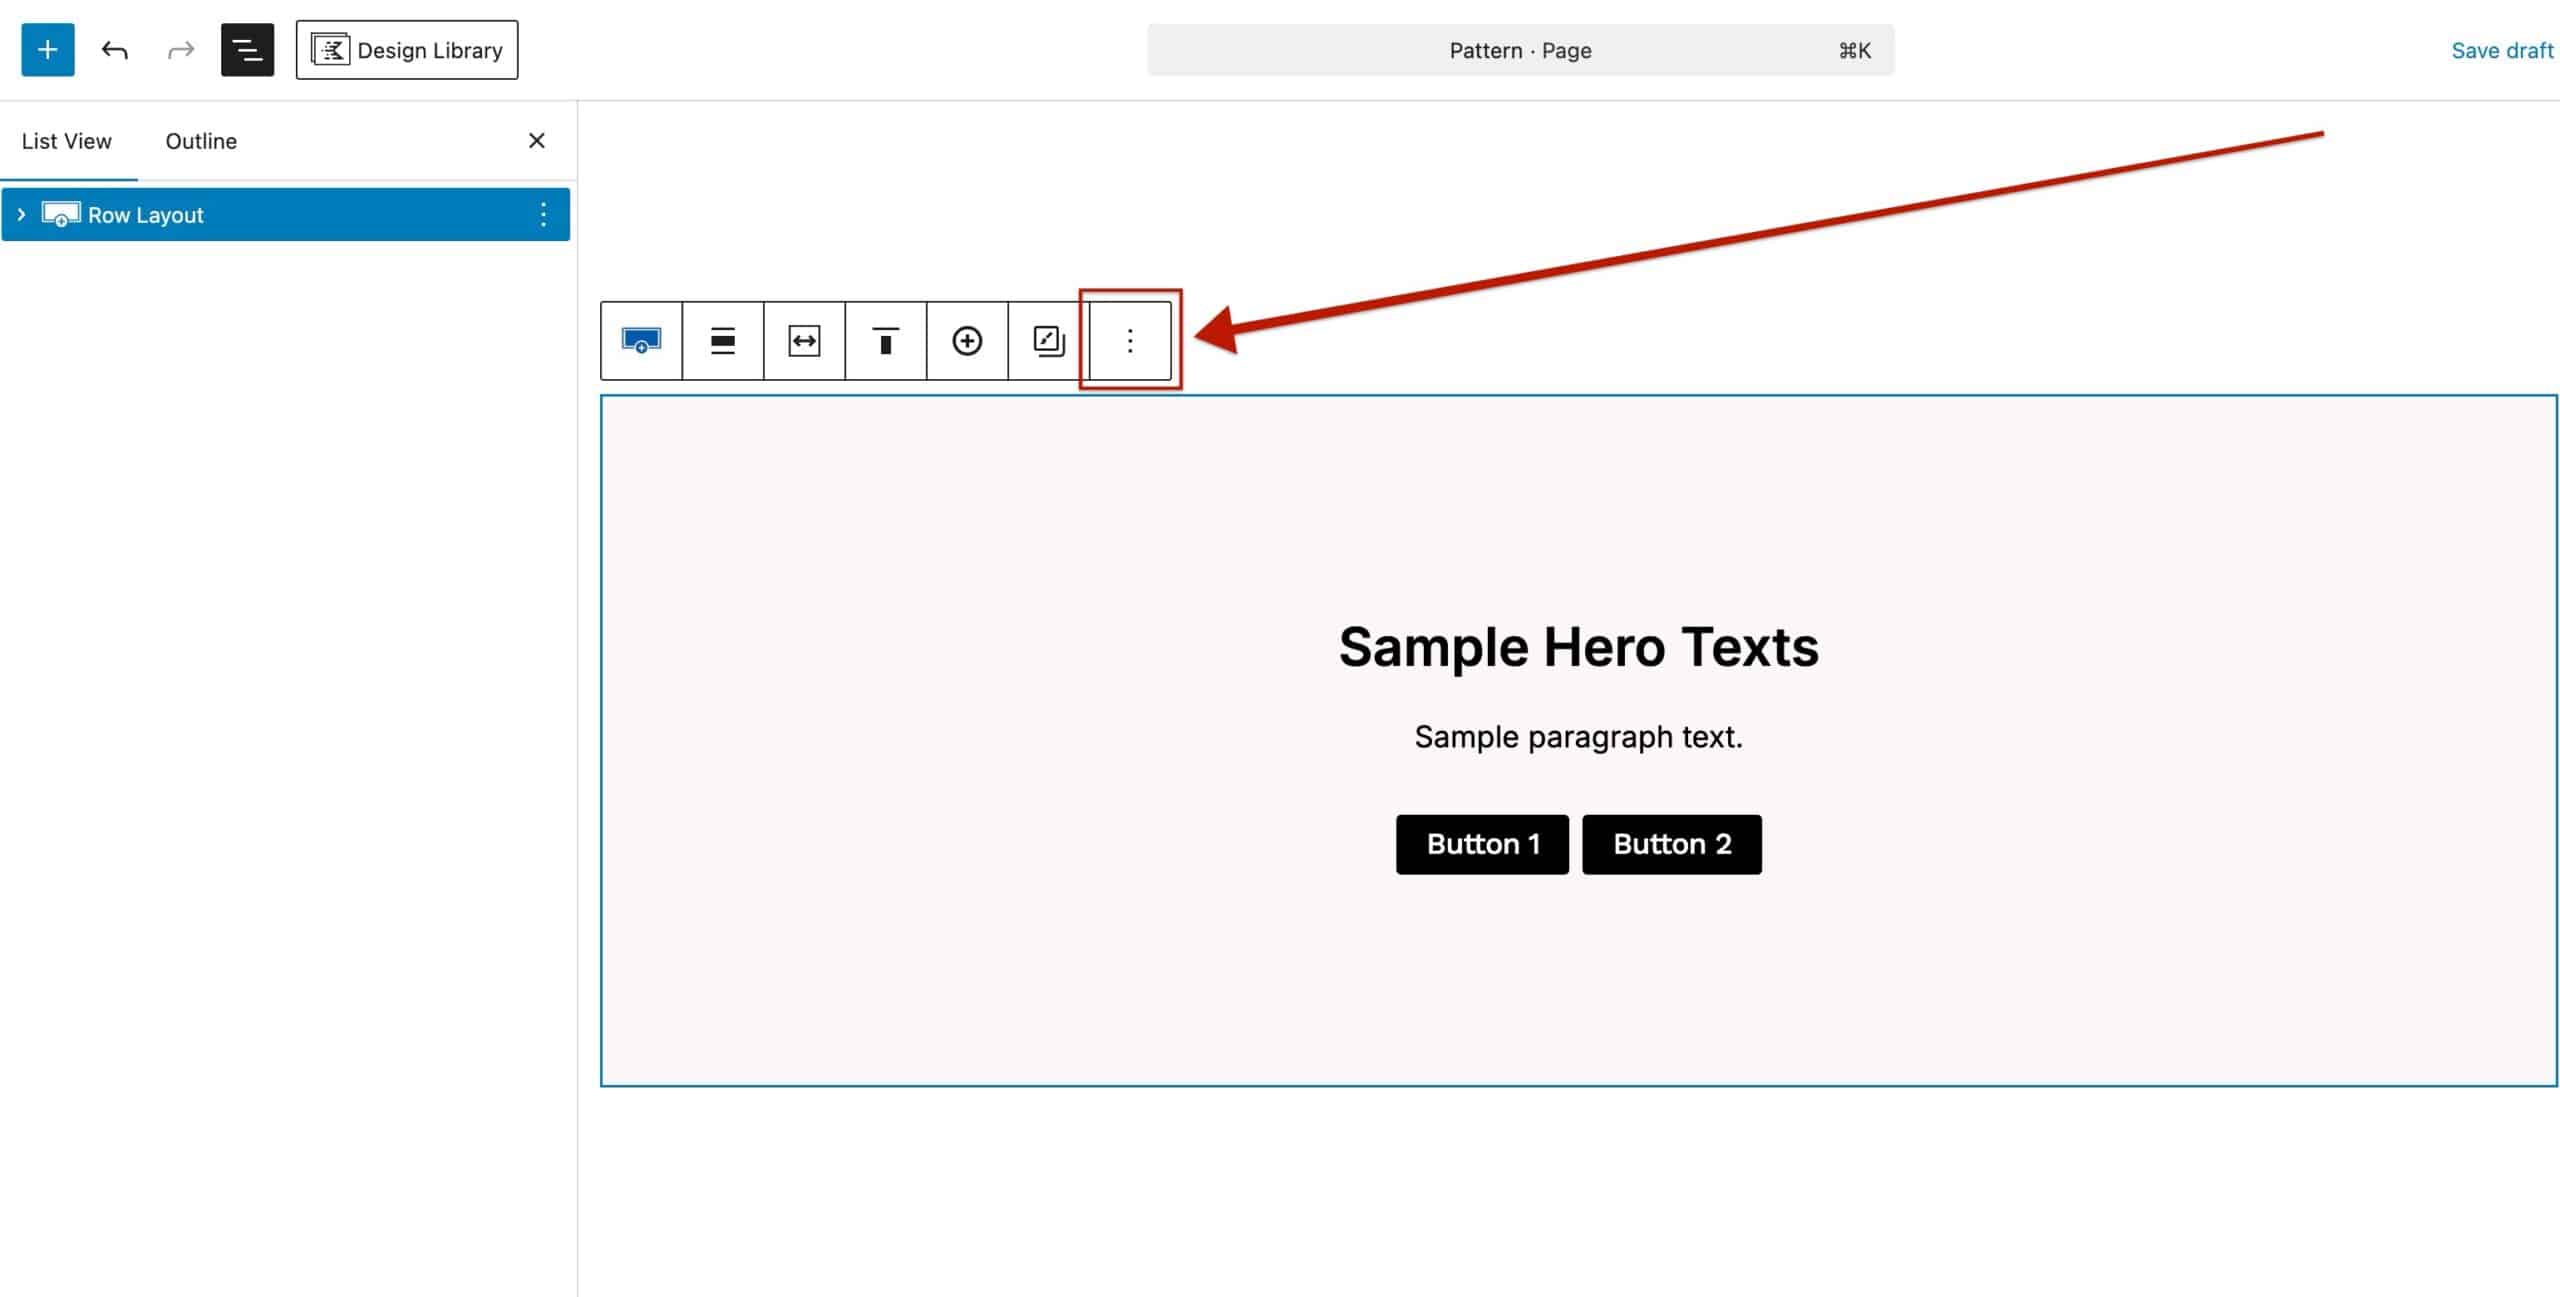Select the Row Layout block icon in toolbar

[x=640, y=341]
